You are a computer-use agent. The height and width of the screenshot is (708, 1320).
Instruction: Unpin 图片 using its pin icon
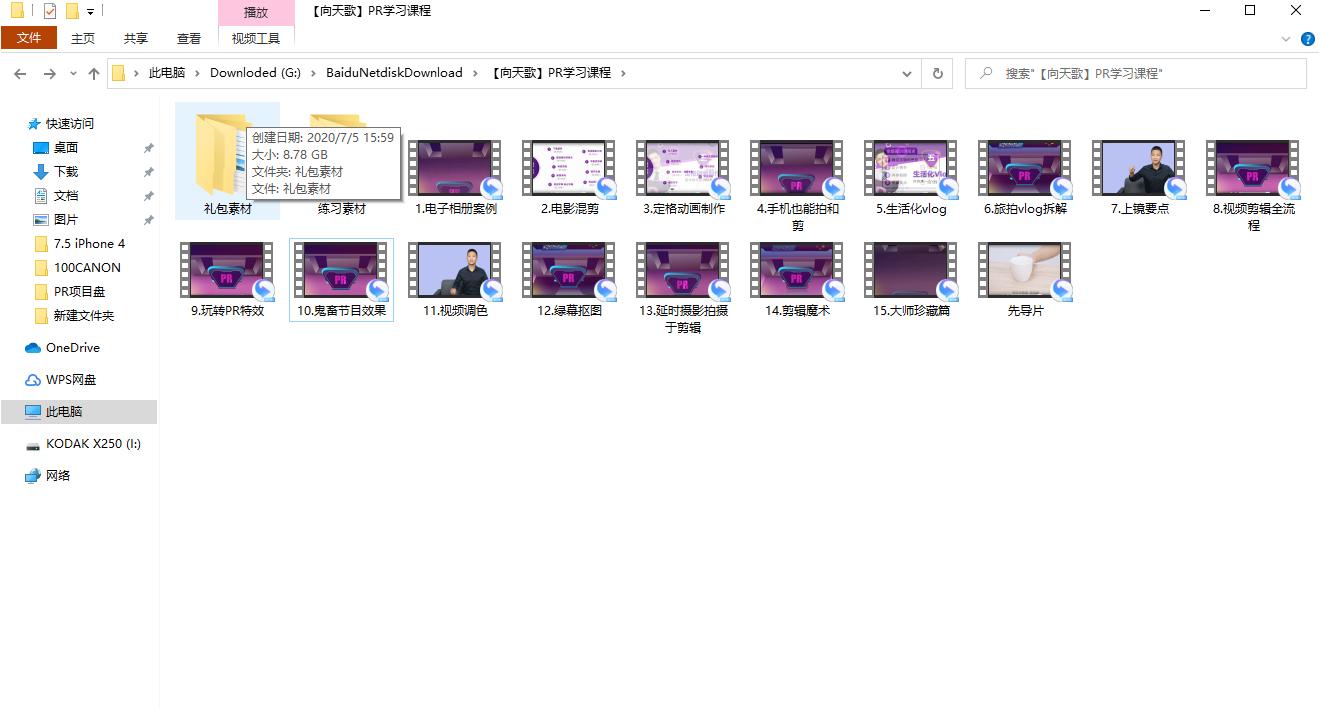(148, 220)
